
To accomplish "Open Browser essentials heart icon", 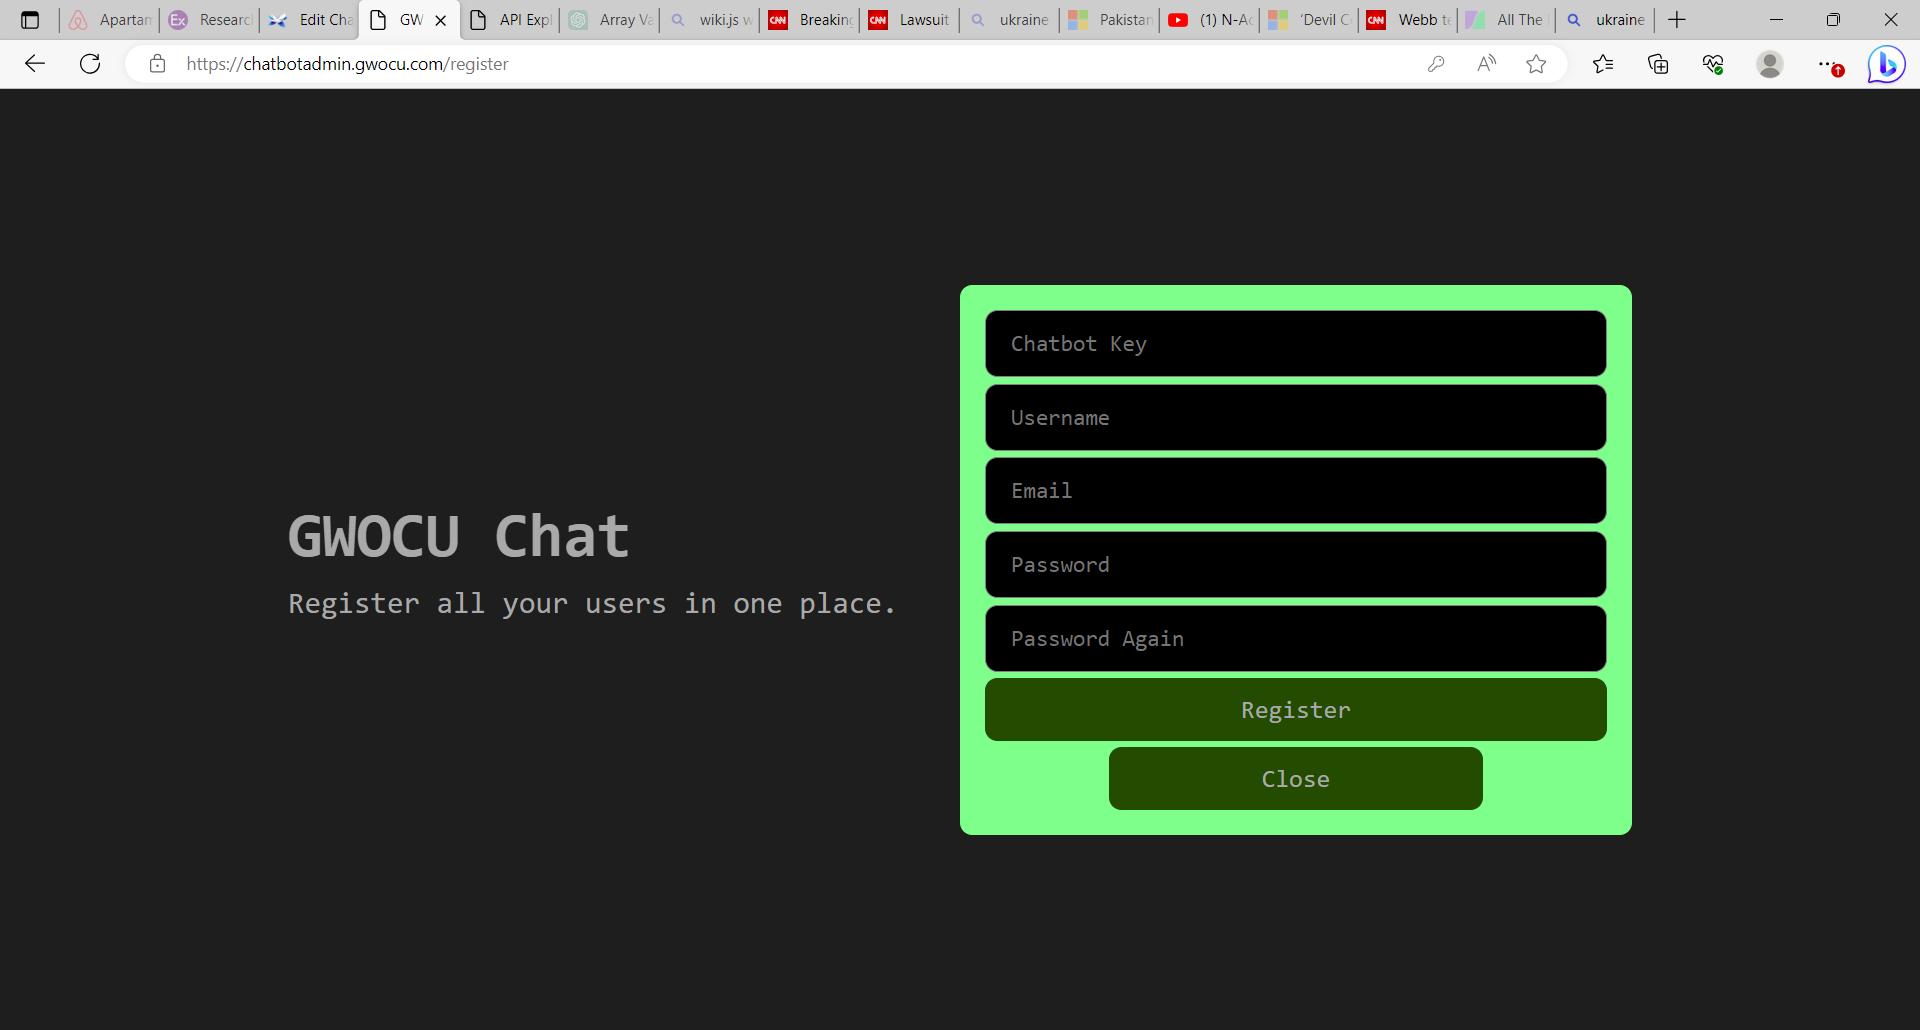I will 1713,64.
